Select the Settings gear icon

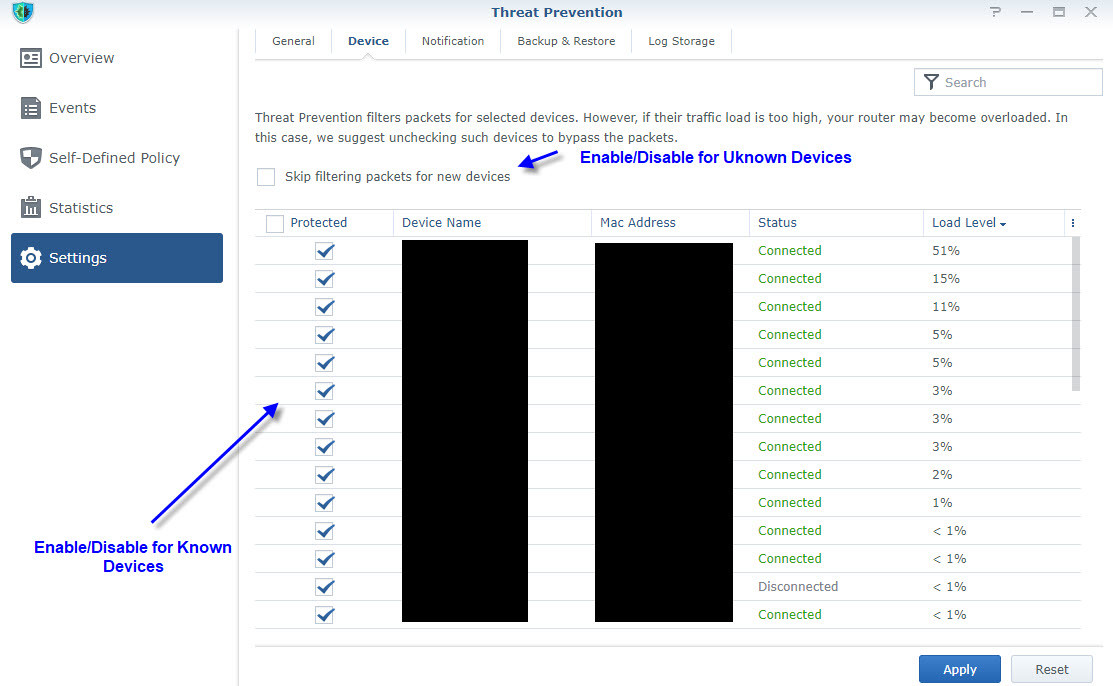31,258
